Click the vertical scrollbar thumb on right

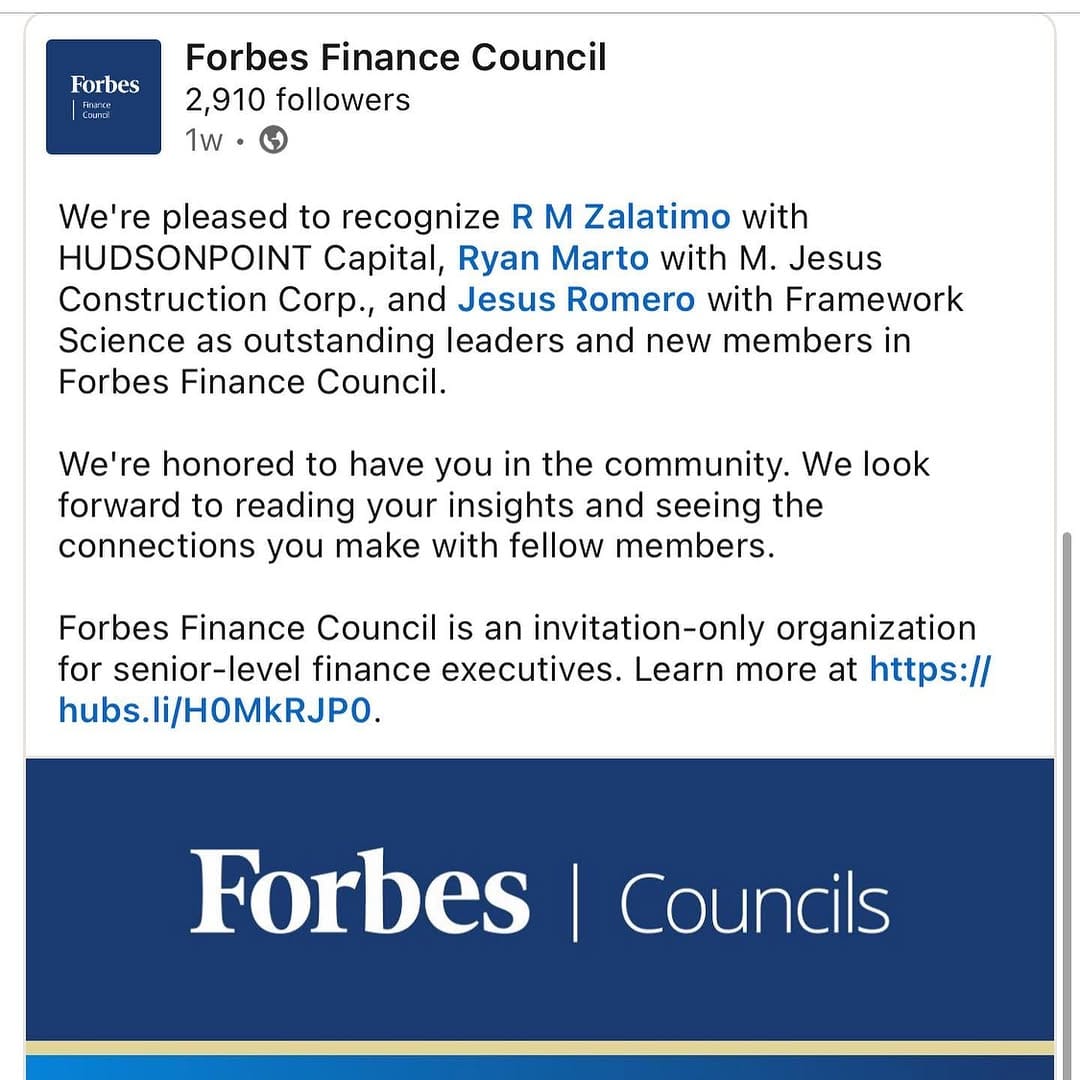[1067, 805]
